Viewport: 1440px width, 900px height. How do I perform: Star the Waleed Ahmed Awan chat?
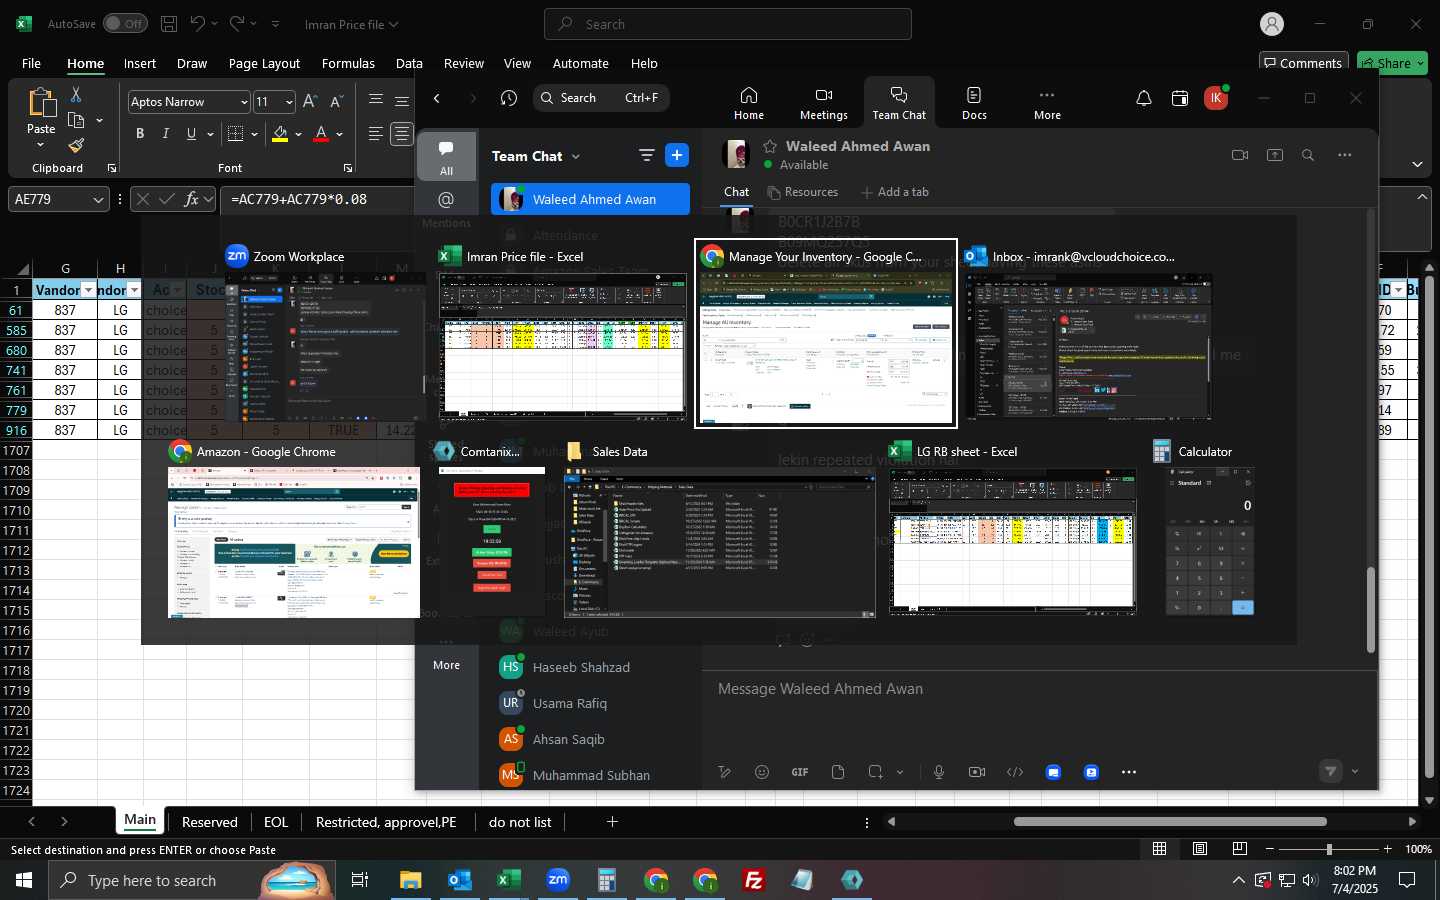coord(770,146)
